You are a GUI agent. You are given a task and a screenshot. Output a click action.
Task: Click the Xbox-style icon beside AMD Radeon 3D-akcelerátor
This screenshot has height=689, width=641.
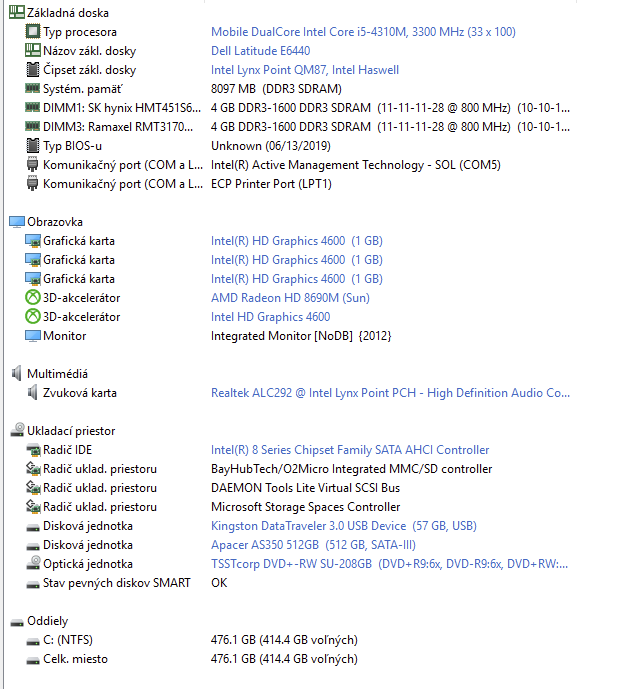[x=33, y=298]
